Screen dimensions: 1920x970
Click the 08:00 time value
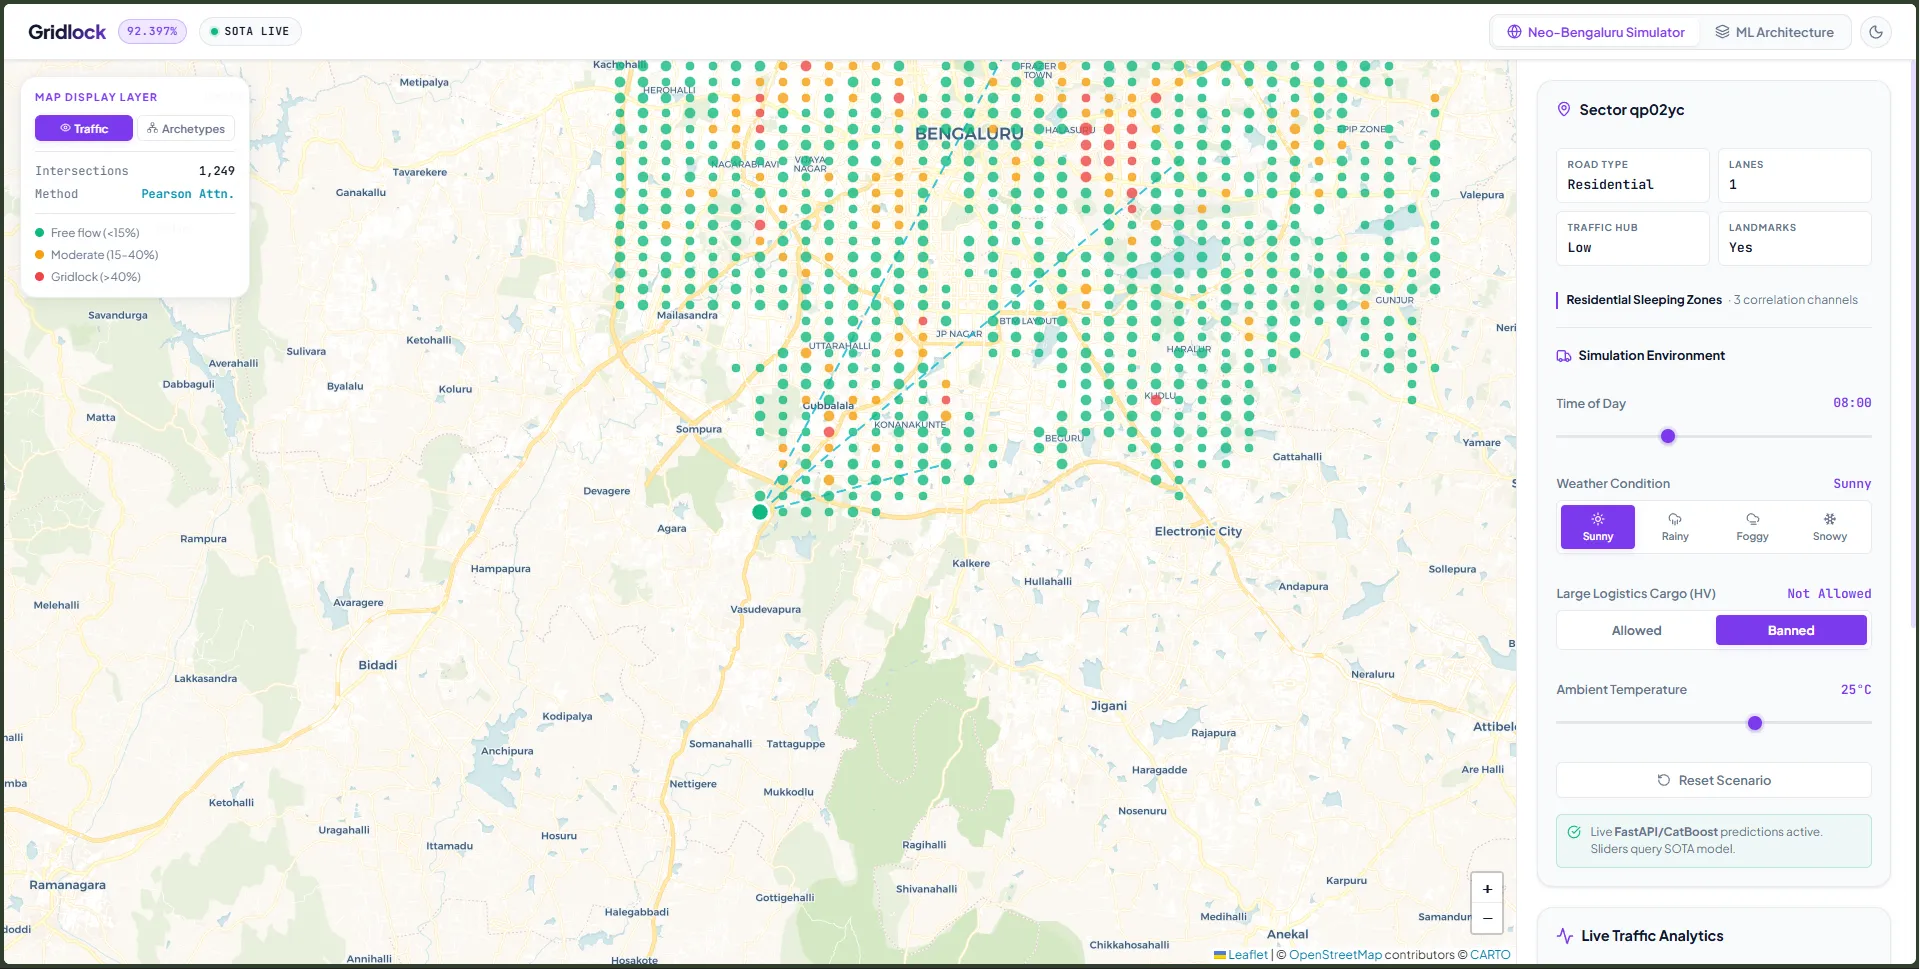pos(1852,403)
